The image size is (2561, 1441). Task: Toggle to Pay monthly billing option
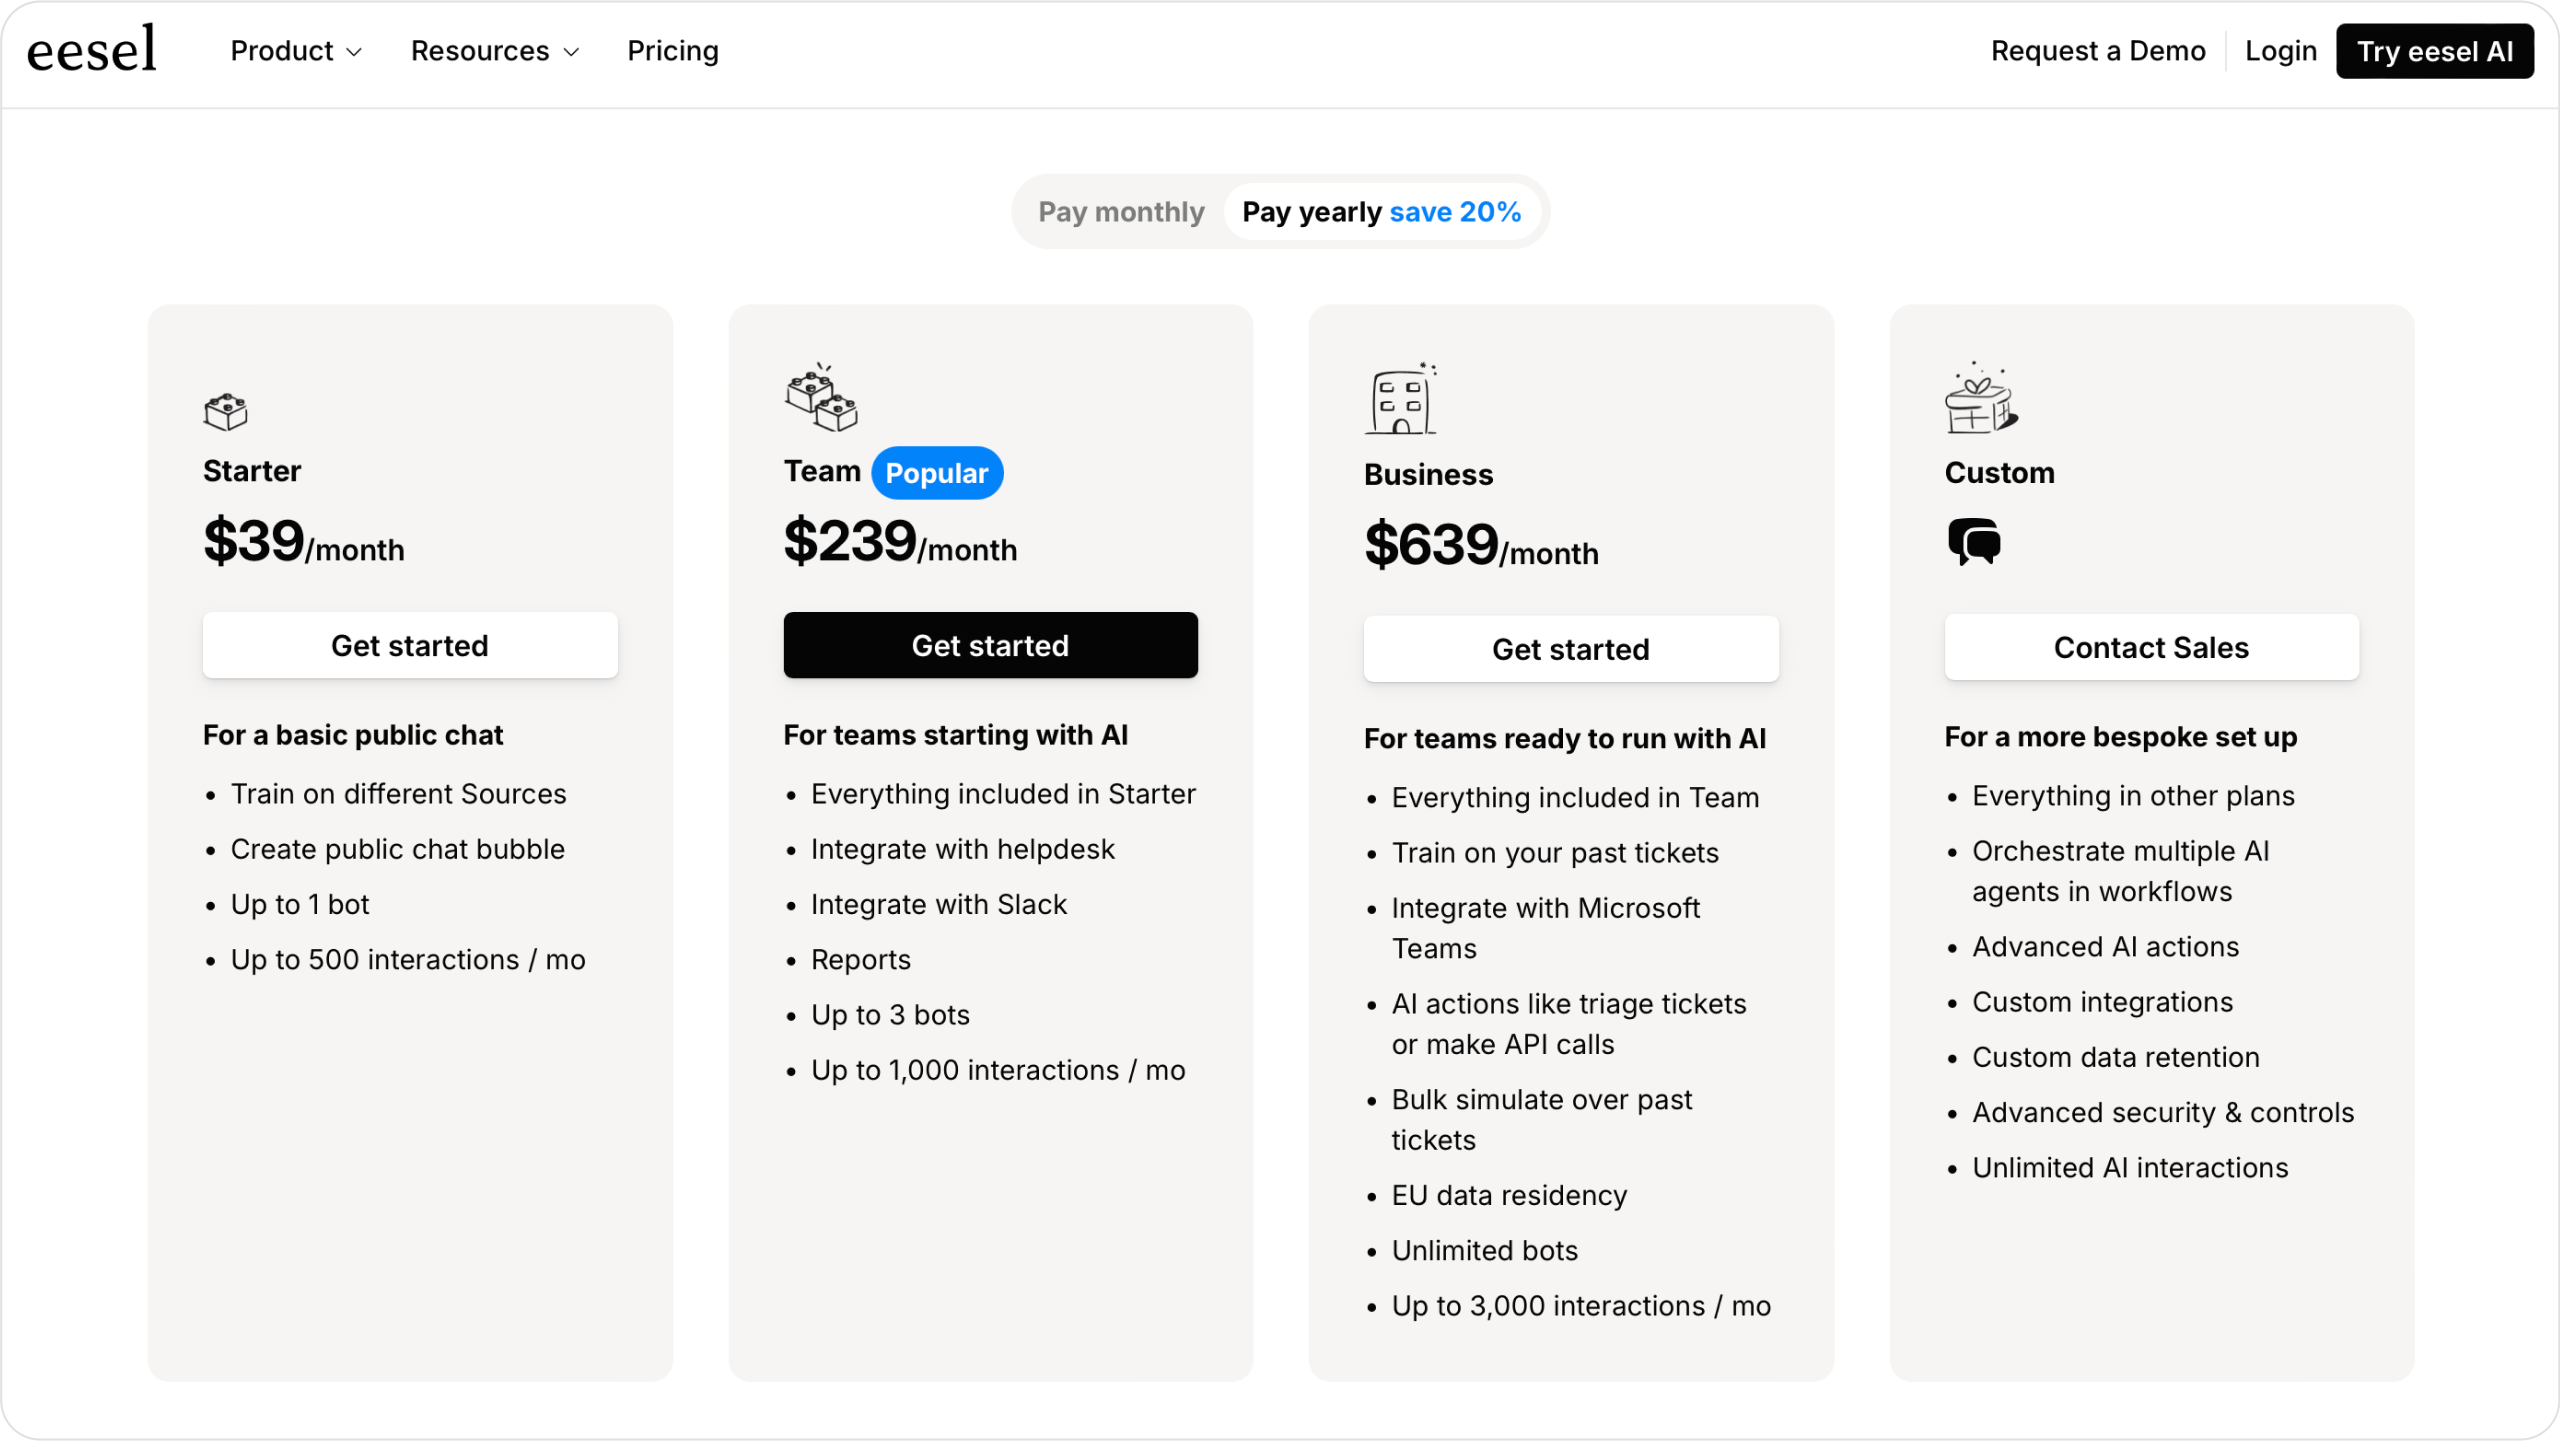click(1120, 211)
